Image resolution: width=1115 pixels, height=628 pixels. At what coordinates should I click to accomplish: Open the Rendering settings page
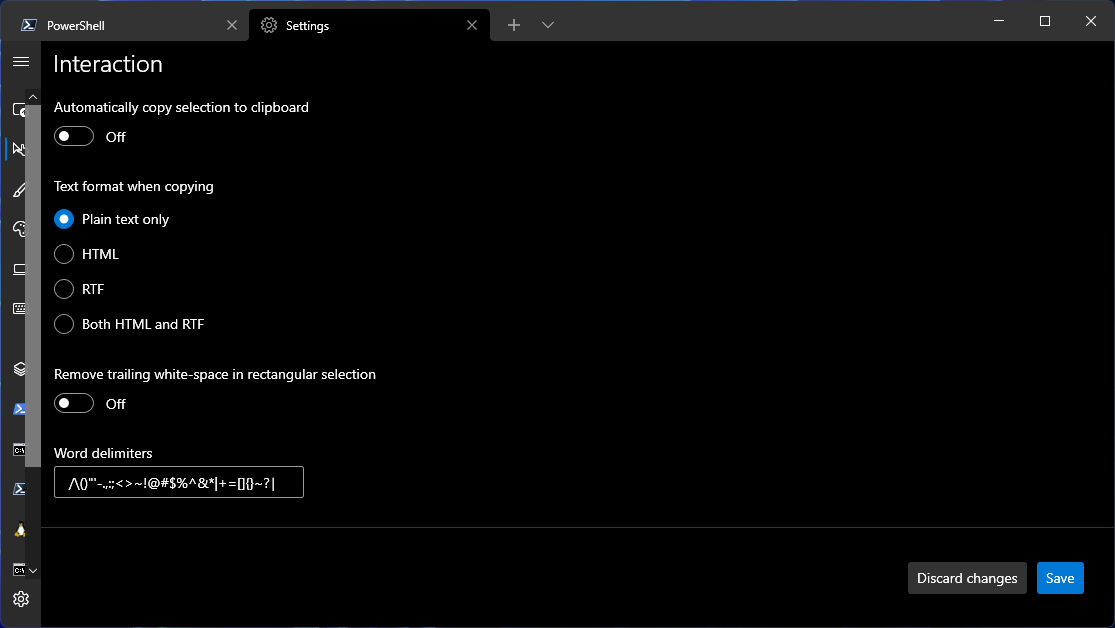click(x=20, y=268)
